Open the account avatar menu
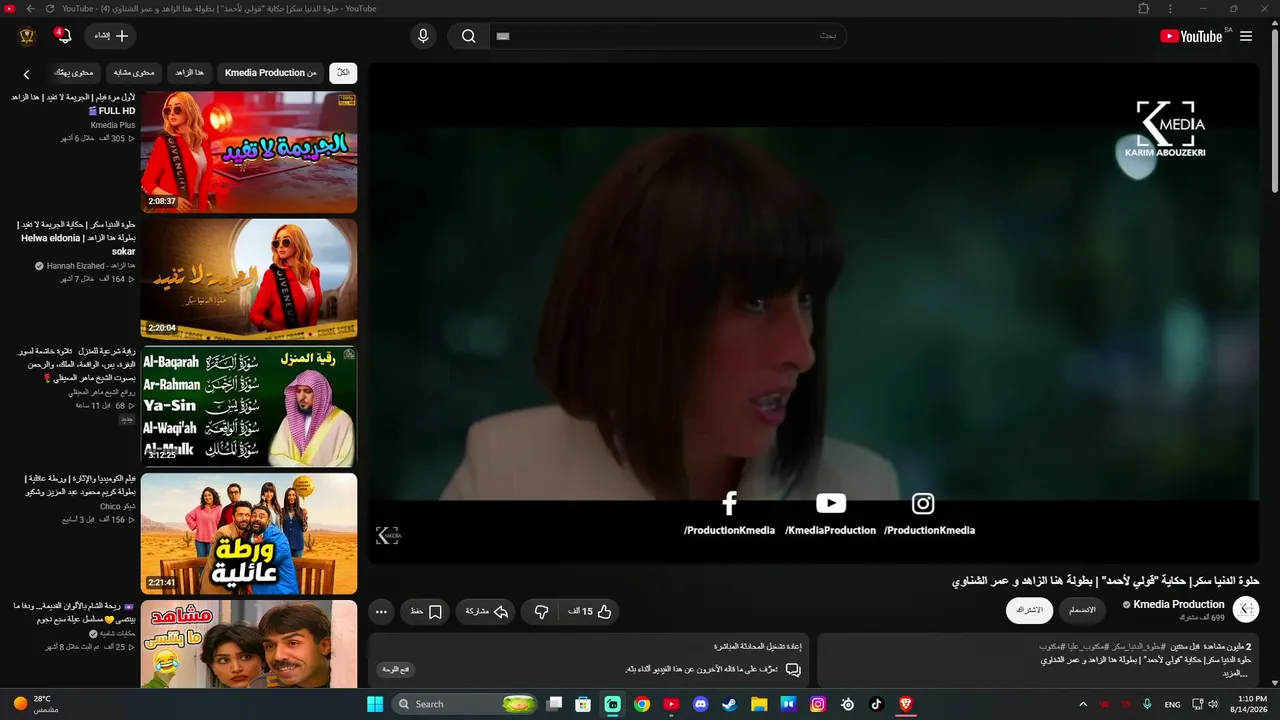1280x720 pixels. 27,36
